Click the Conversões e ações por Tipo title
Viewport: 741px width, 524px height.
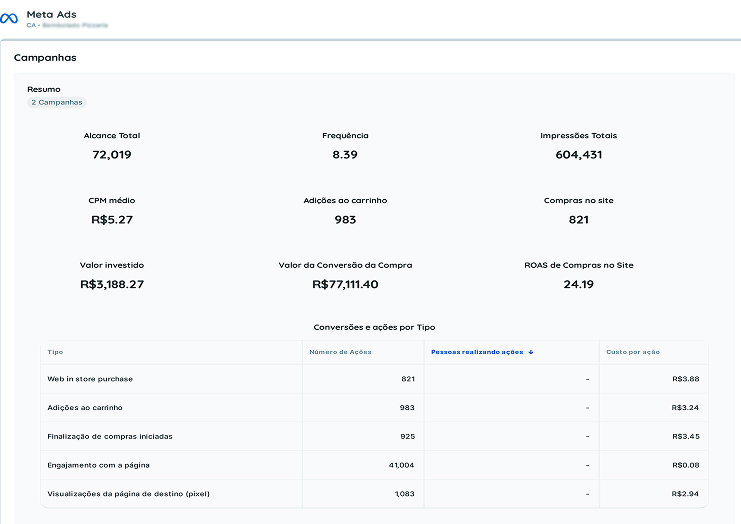tap(374, 327)
